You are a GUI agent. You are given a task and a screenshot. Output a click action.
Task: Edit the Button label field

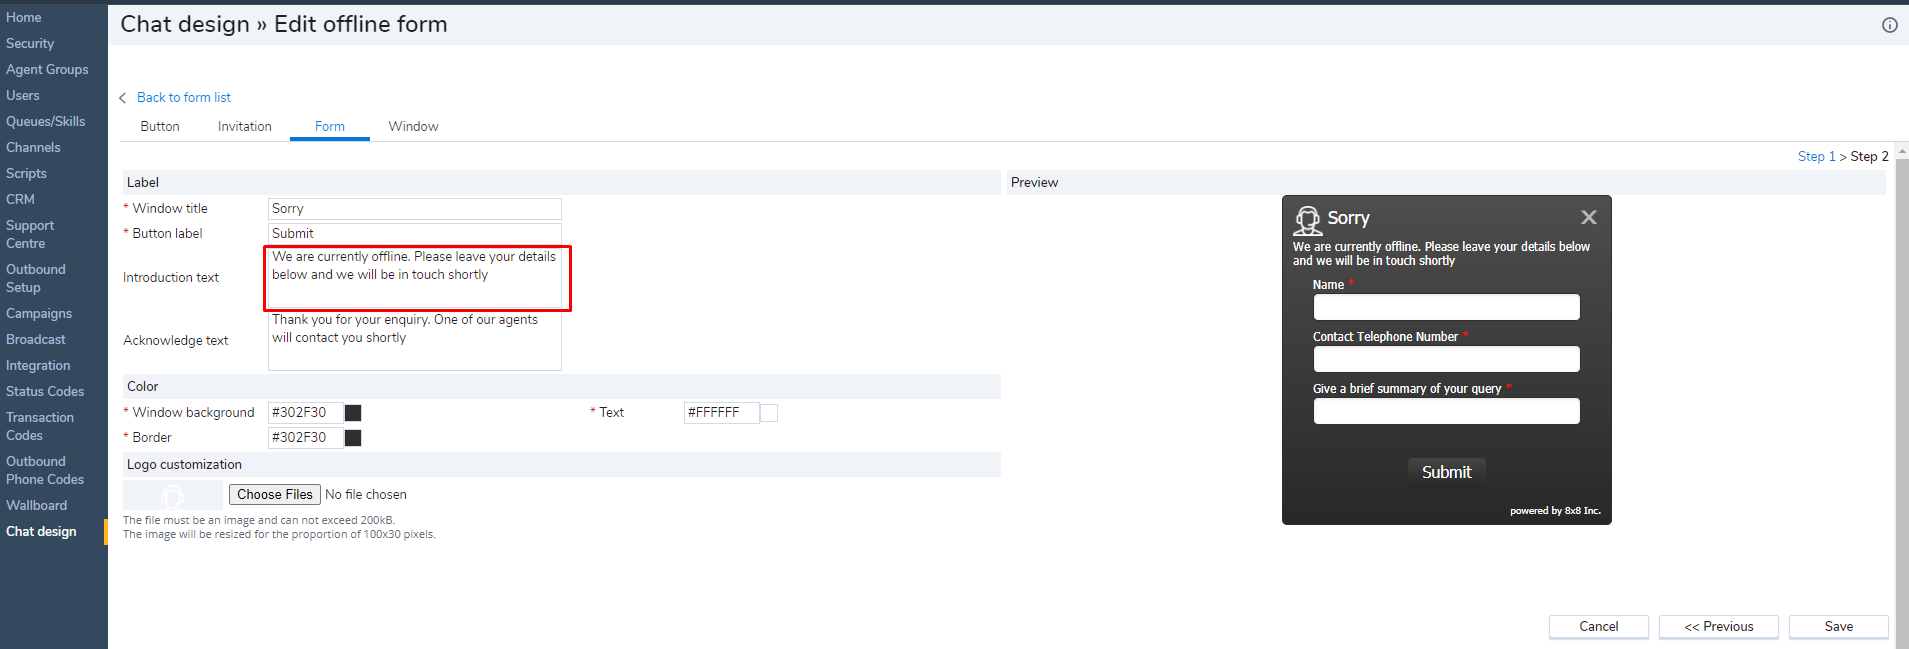[x=415, y=234]
